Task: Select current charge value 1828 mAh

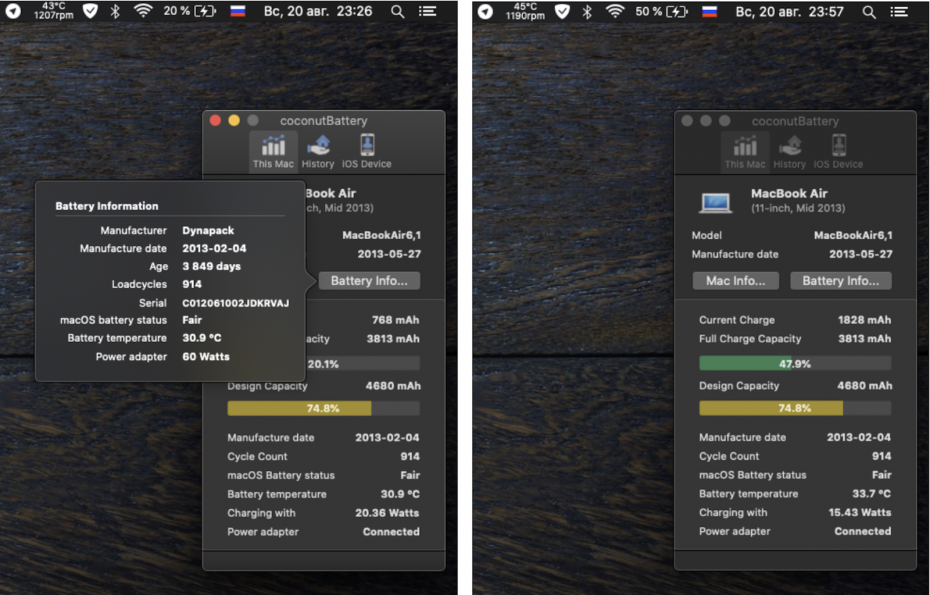Action: [864, 320]
